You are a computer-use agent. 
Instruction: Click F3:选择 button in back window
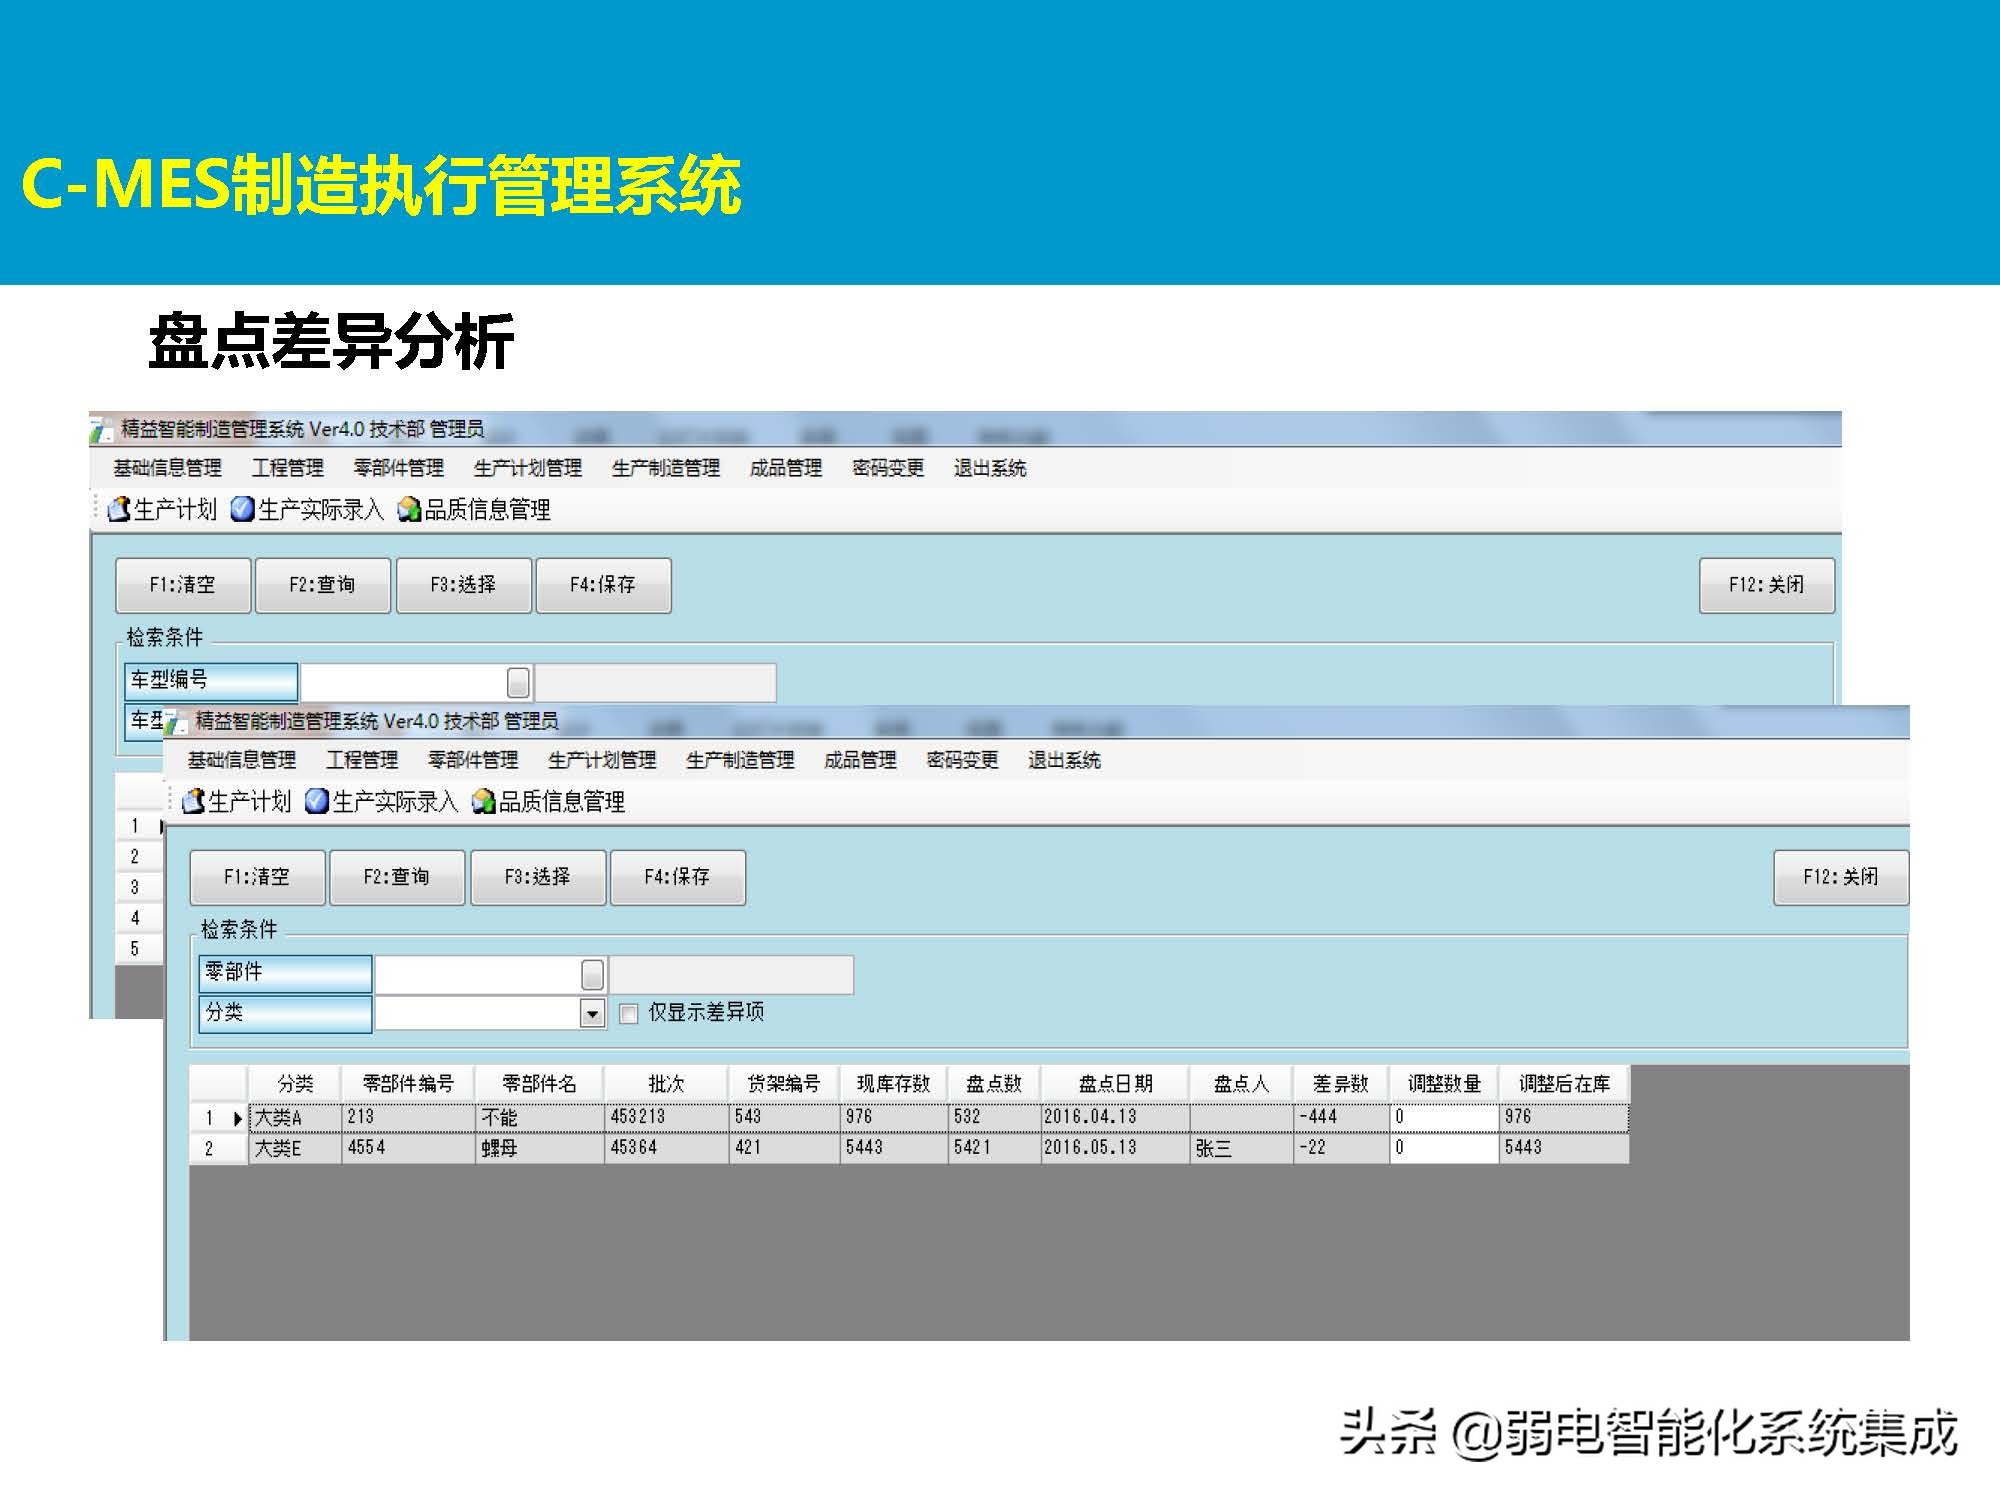(464, 585)
